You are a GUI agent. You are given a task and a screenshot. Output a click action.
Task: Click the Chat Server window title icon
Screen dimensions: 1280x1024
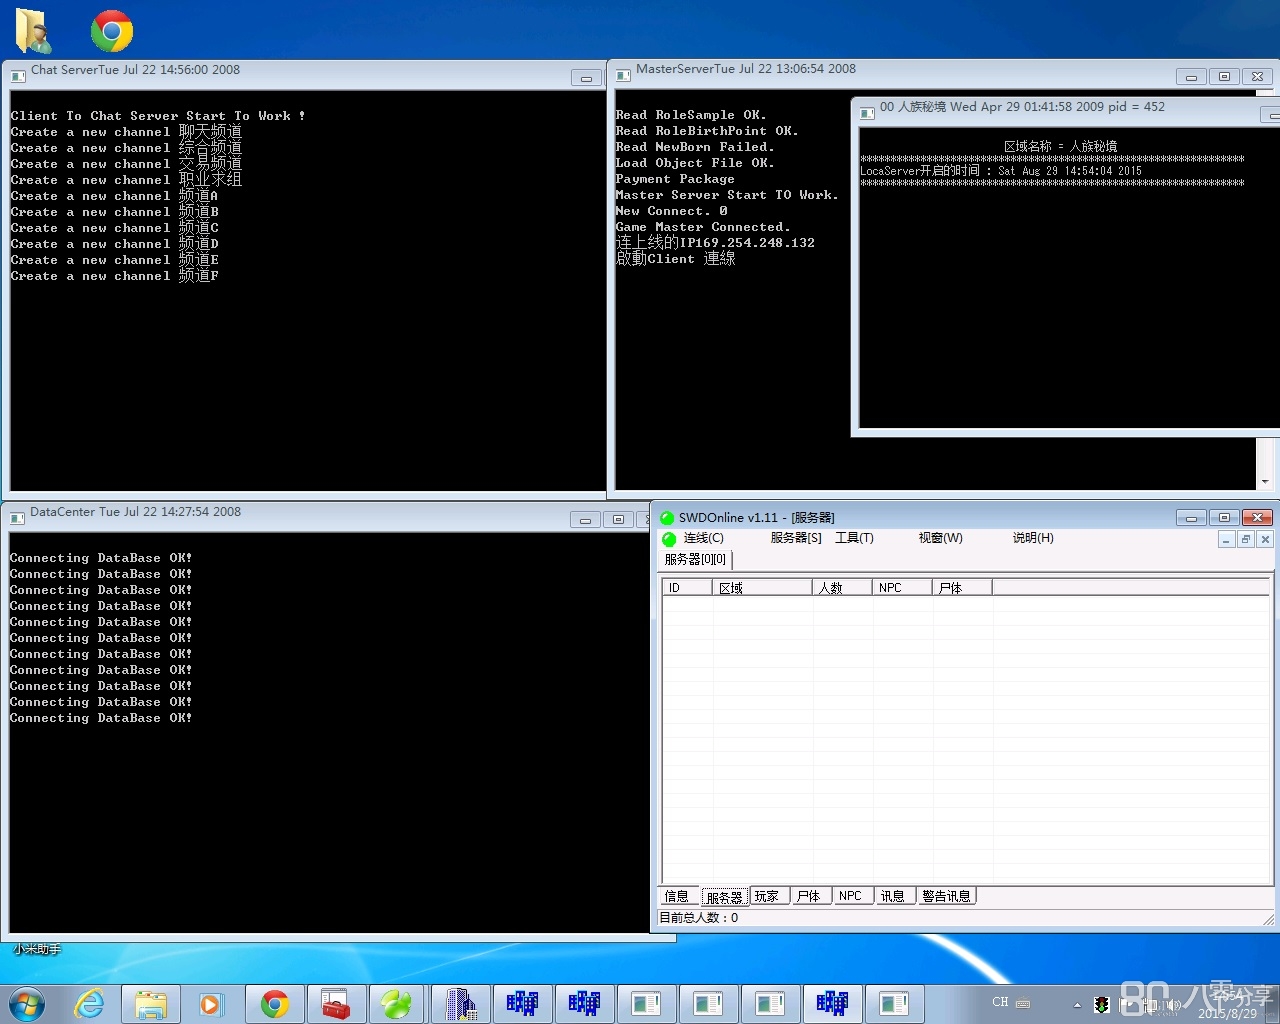[x=17, y=75]
